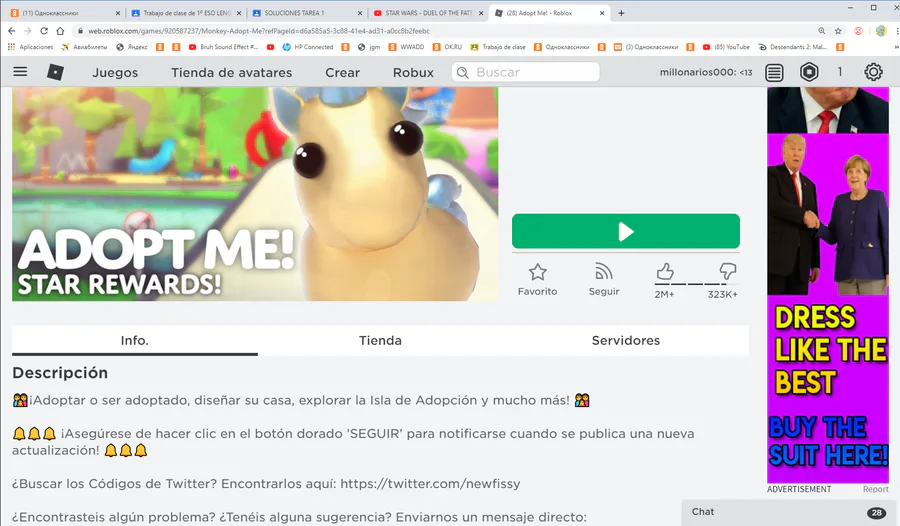Bookmark this page with the star

(838, 31)
